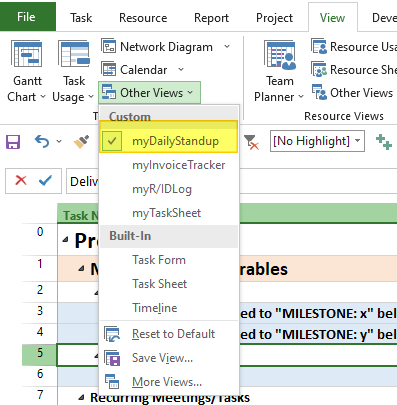Click the green plus icons button
The image size is (397, 405).
click(x=383, y=142)
